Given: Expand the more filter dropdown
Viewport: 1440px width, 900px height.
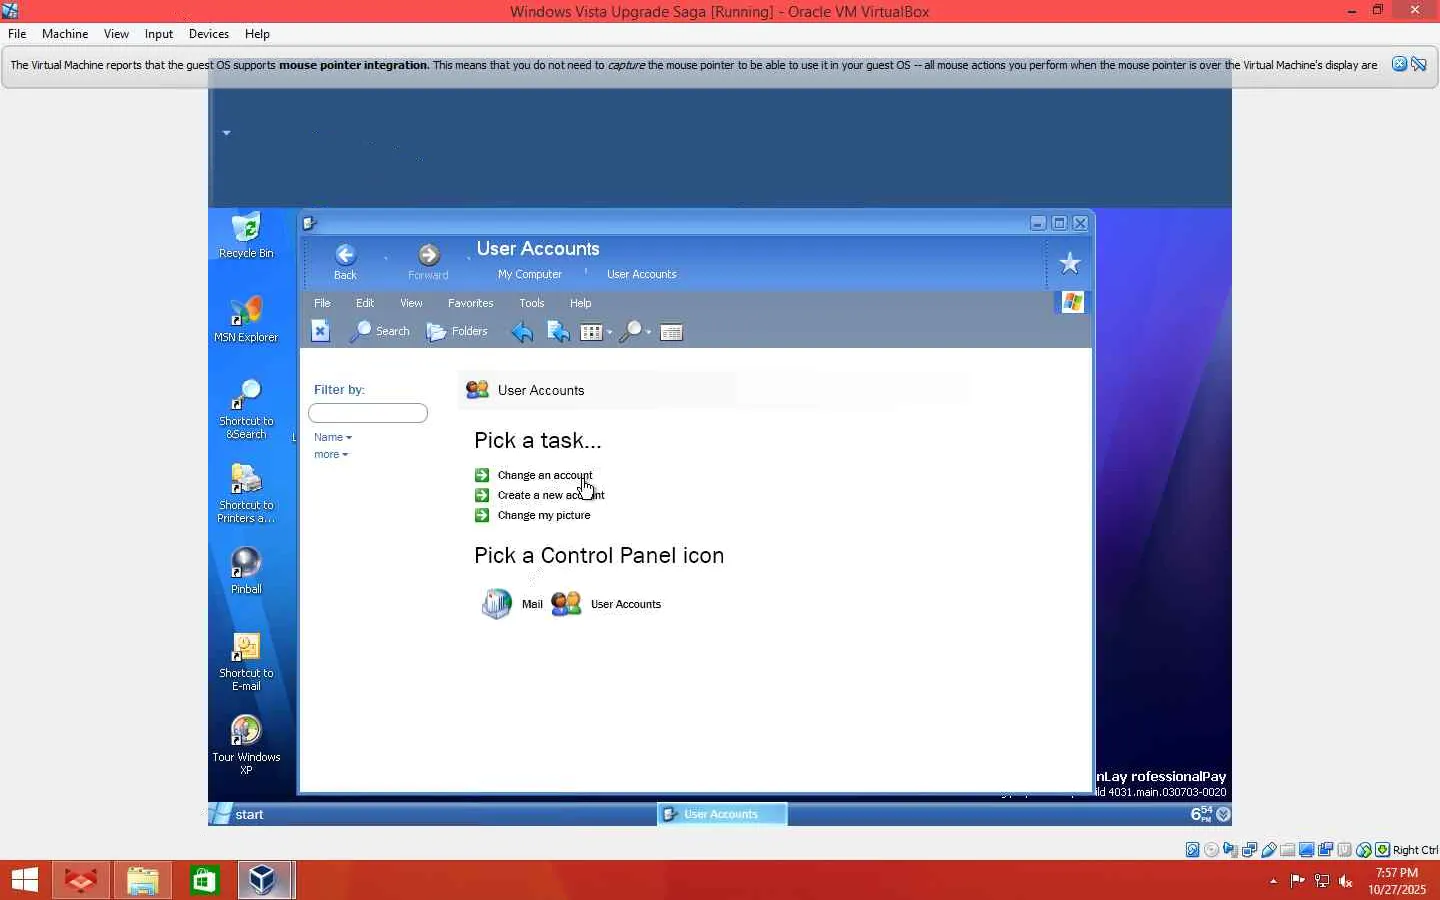Looking at the screenshot, I should click(331, 455).
